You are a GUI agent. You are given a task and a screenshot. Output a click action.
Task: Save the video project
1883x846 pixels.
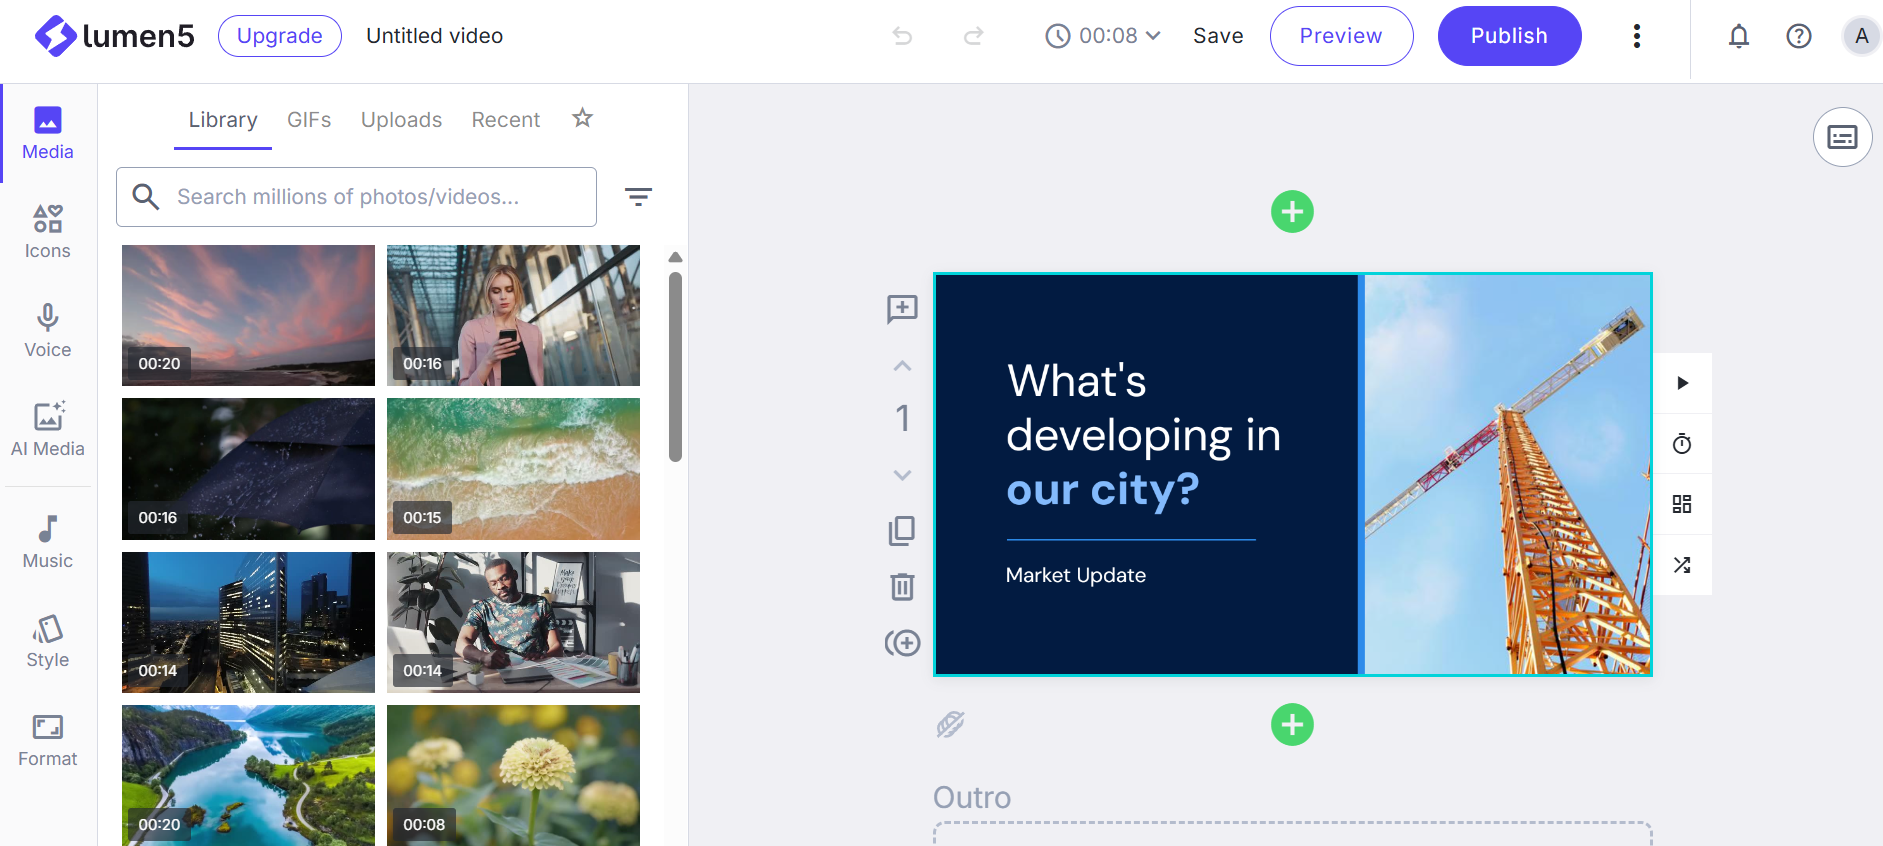[1218, 36]
